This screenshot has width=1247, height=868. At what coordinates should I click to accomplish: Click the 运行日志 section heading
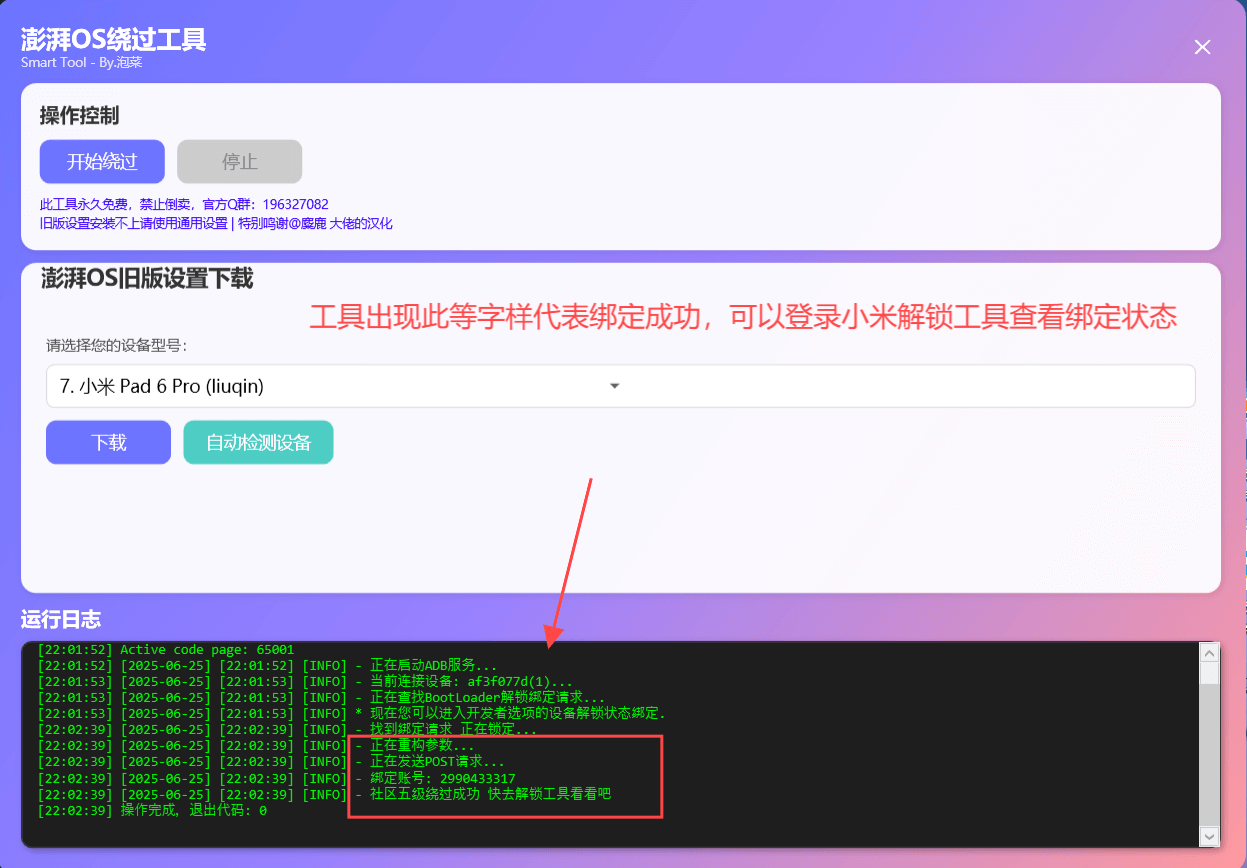click(61, 620)
